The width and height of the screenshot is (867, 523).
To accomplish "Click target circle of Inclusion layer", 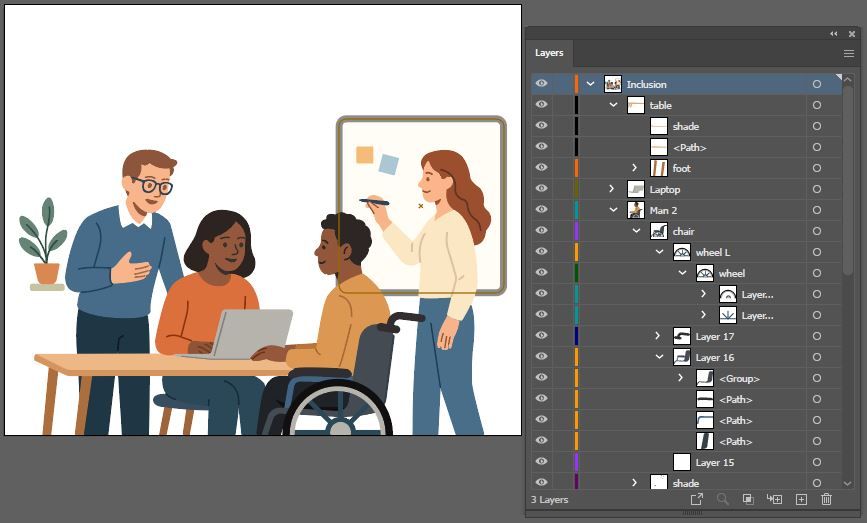I will pyautogui.click(x=817, y=84).
